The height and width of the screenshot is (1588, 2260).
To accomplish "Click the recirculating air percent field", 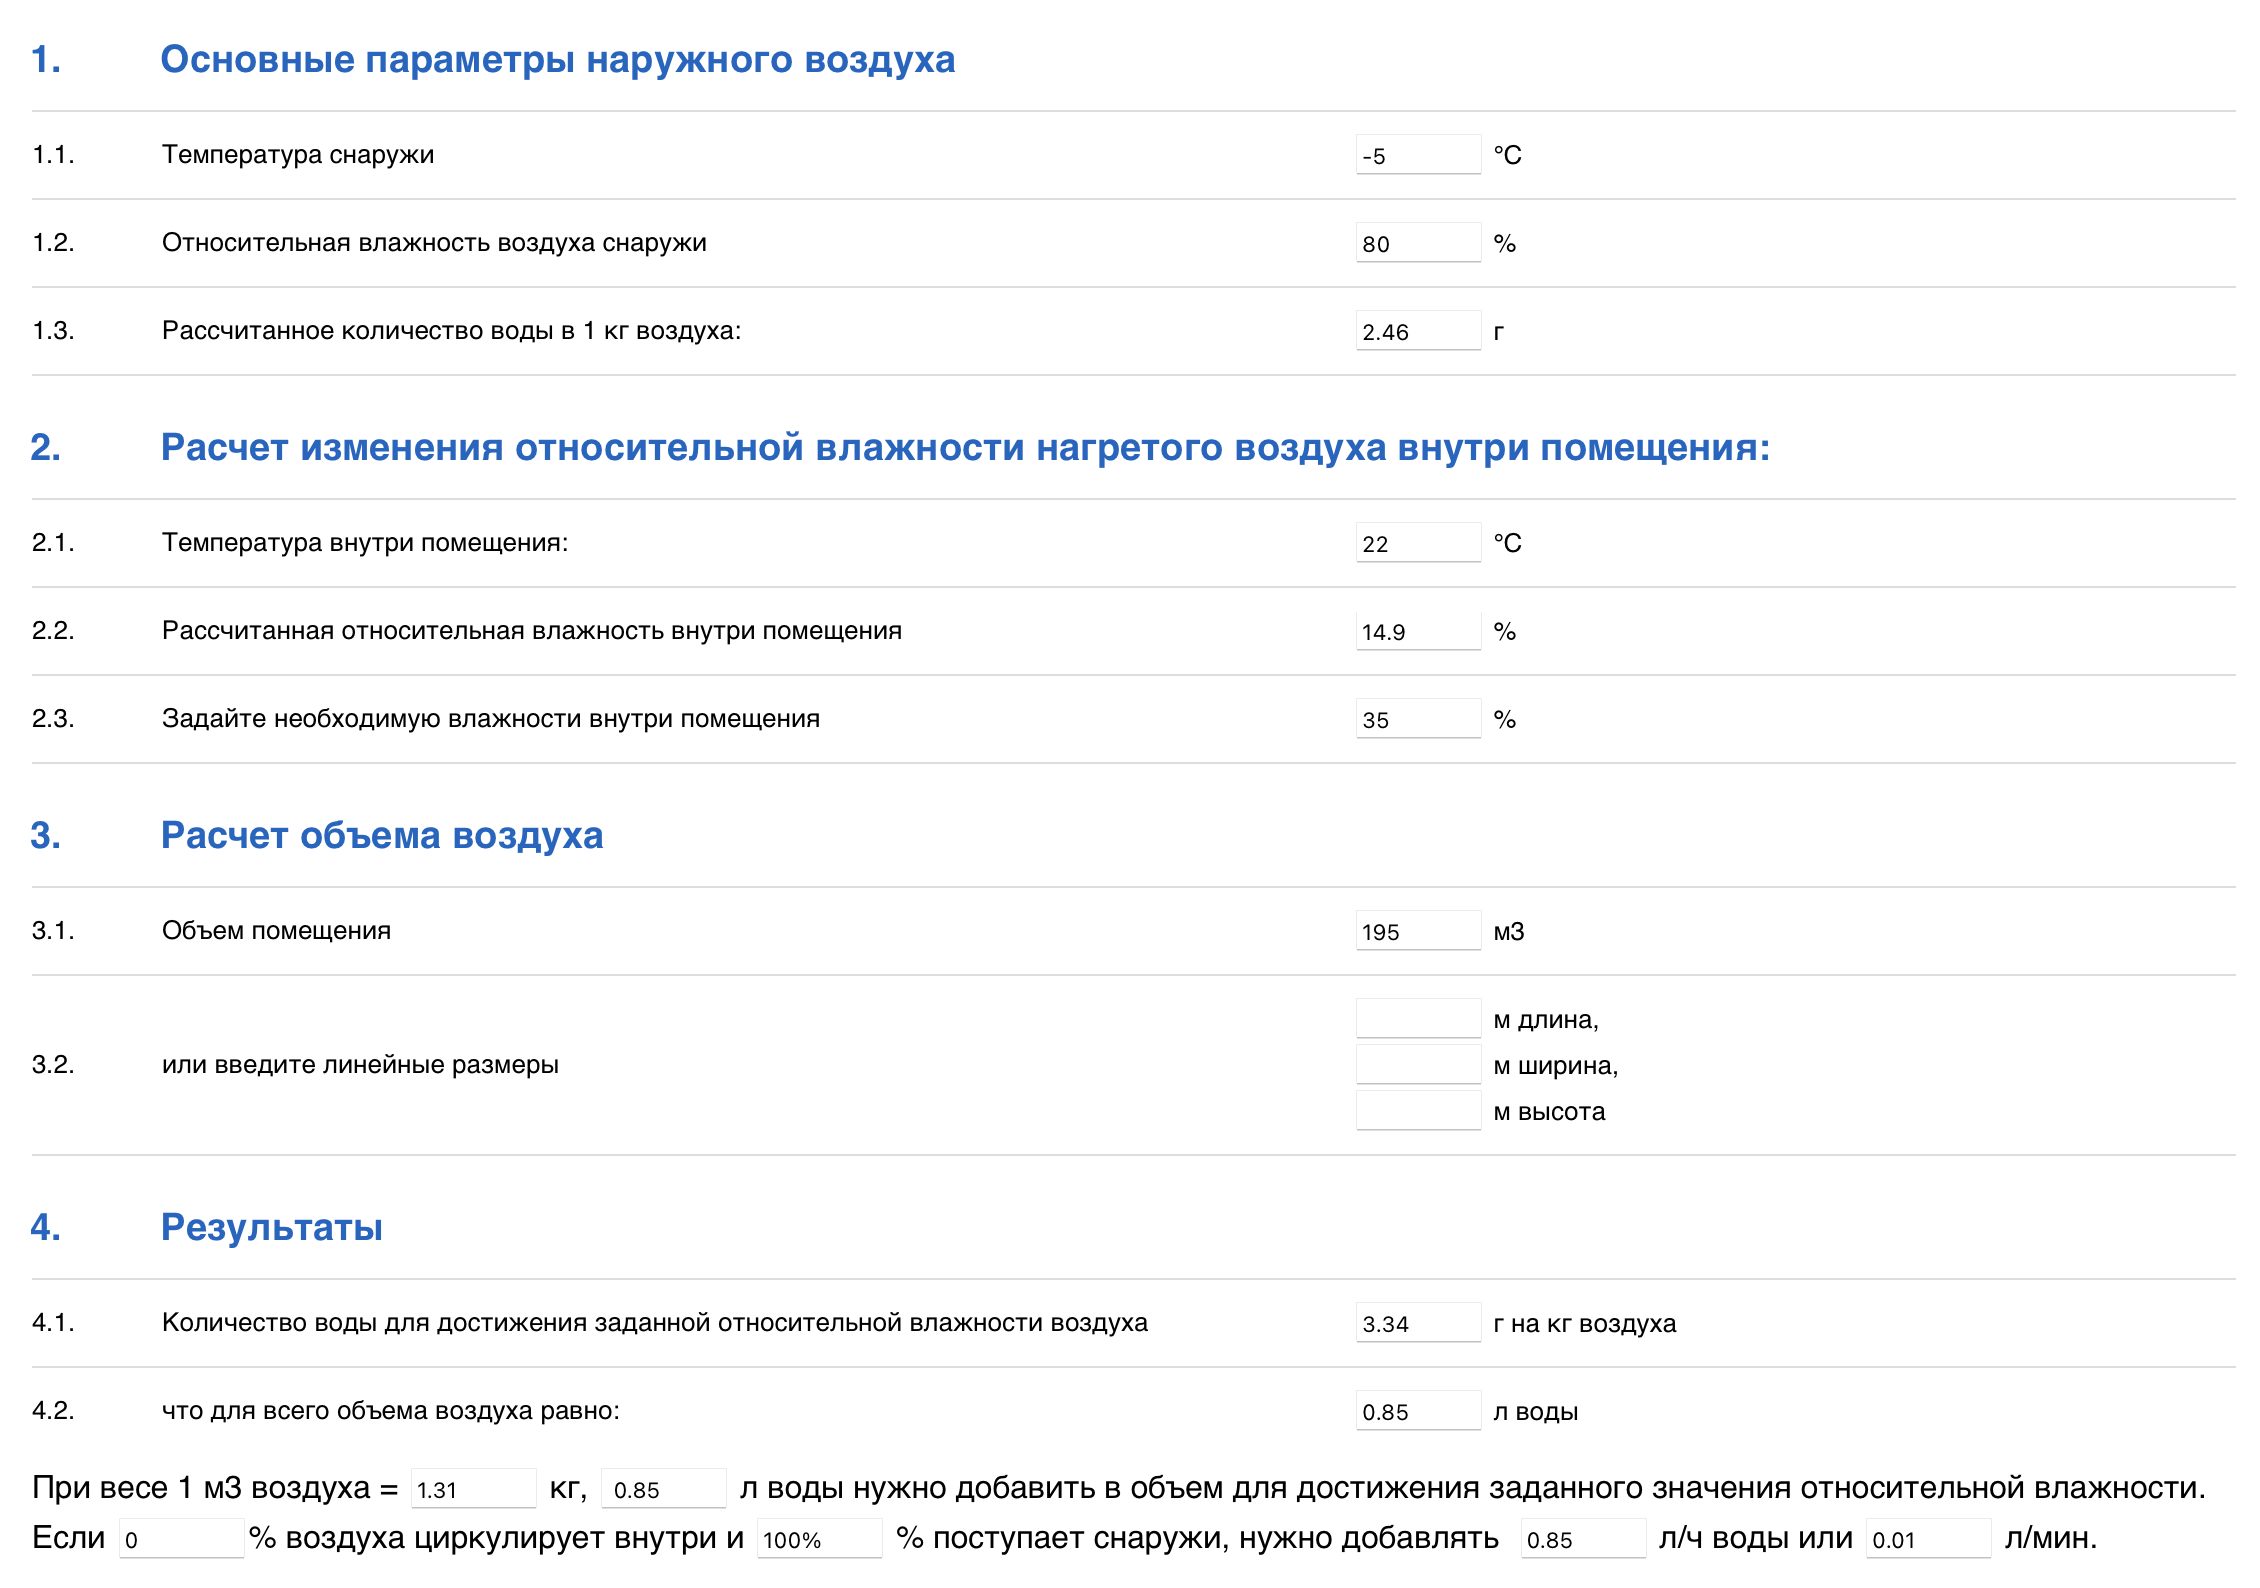I will click(x=181, y=1539).
